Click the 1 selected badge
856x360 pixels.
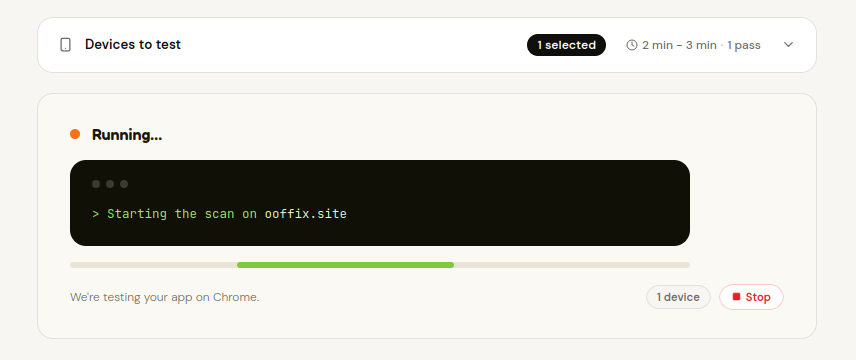[566, 45]
